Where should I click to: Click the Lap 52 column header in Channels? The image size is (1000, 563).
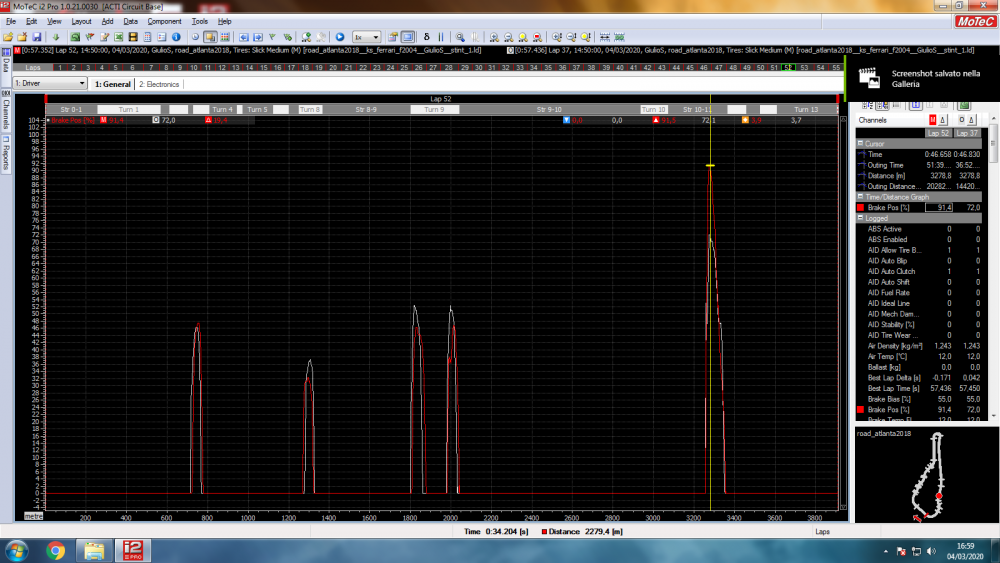coord(938,133)
